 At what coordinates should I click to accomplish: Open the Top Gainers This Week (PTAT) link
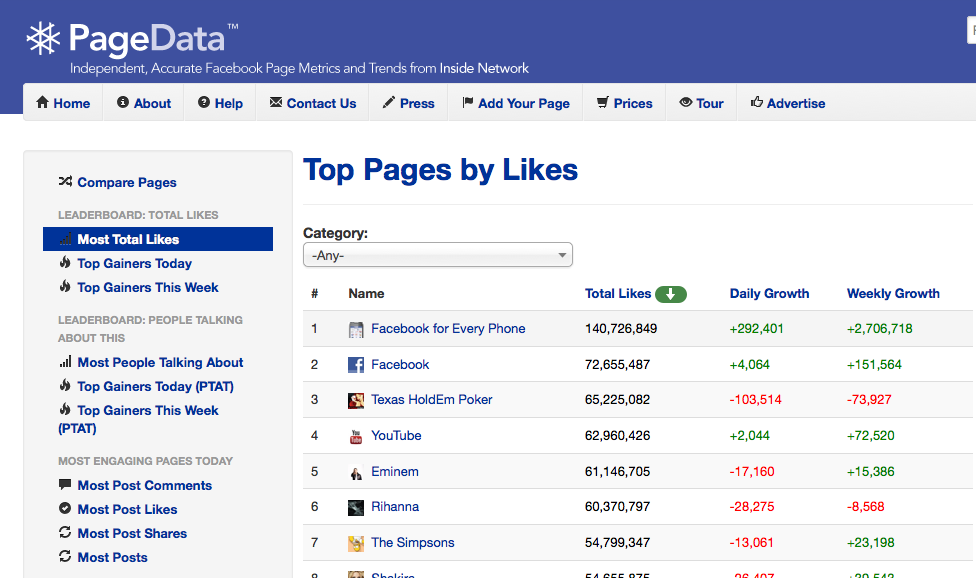138,419
